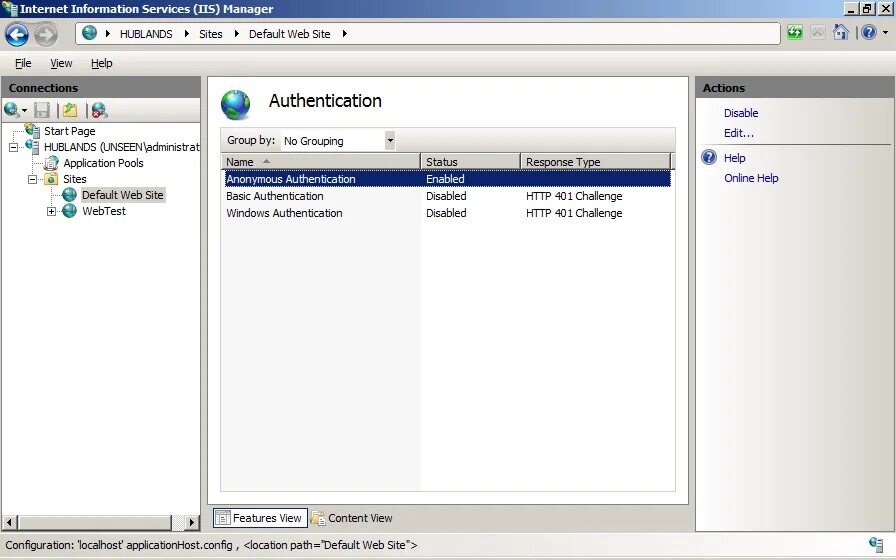896x560 pixels.
Task: Click the Start Page tree icon
Action: [x=32, y=130]
